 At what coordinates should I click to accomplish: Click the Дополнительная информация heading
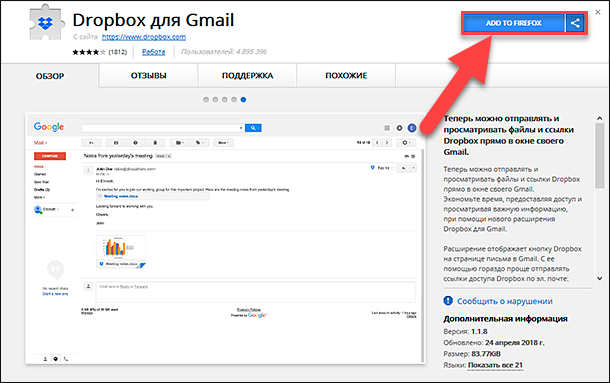coord(505,319)
